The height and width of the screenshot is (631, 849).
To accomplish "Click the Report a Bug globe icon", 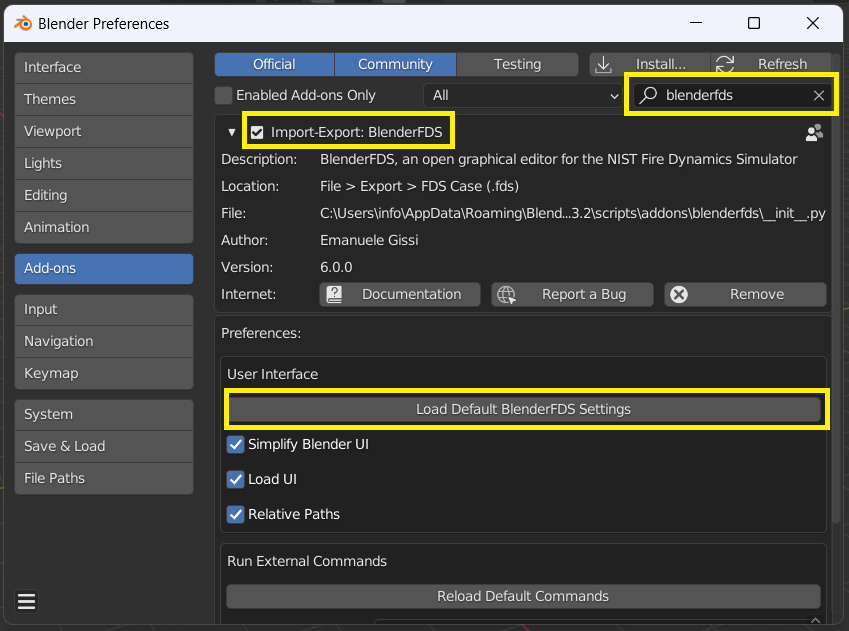I will point(506,294).
